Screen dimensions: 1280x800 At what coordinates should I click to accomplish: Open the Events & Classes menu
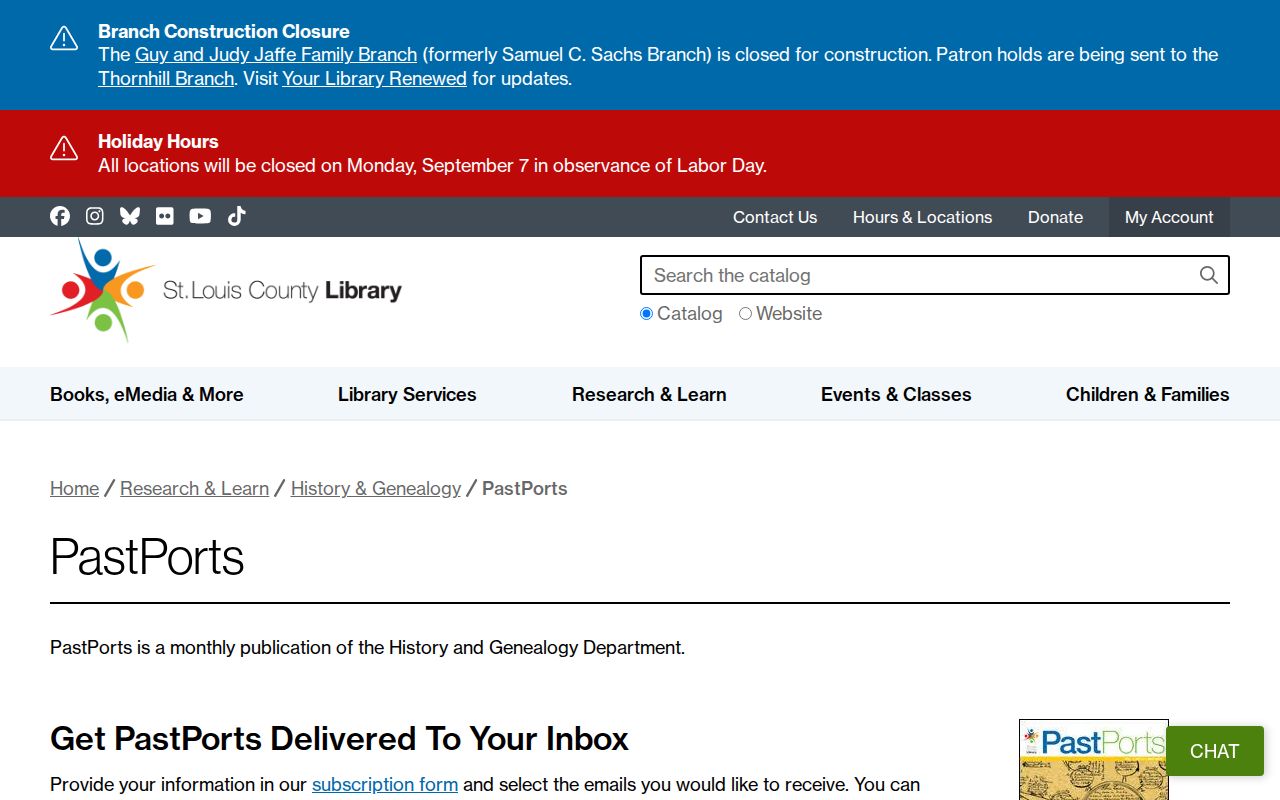(x=896, y=394)
